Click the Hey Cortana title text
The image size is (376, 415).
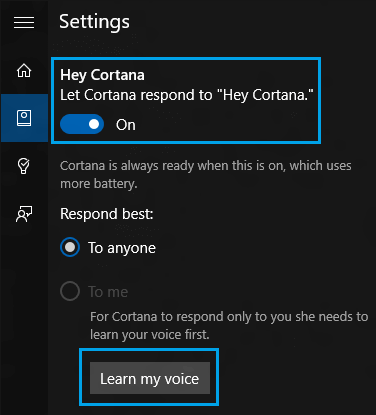pyautogui.click(x=102, y=75)
